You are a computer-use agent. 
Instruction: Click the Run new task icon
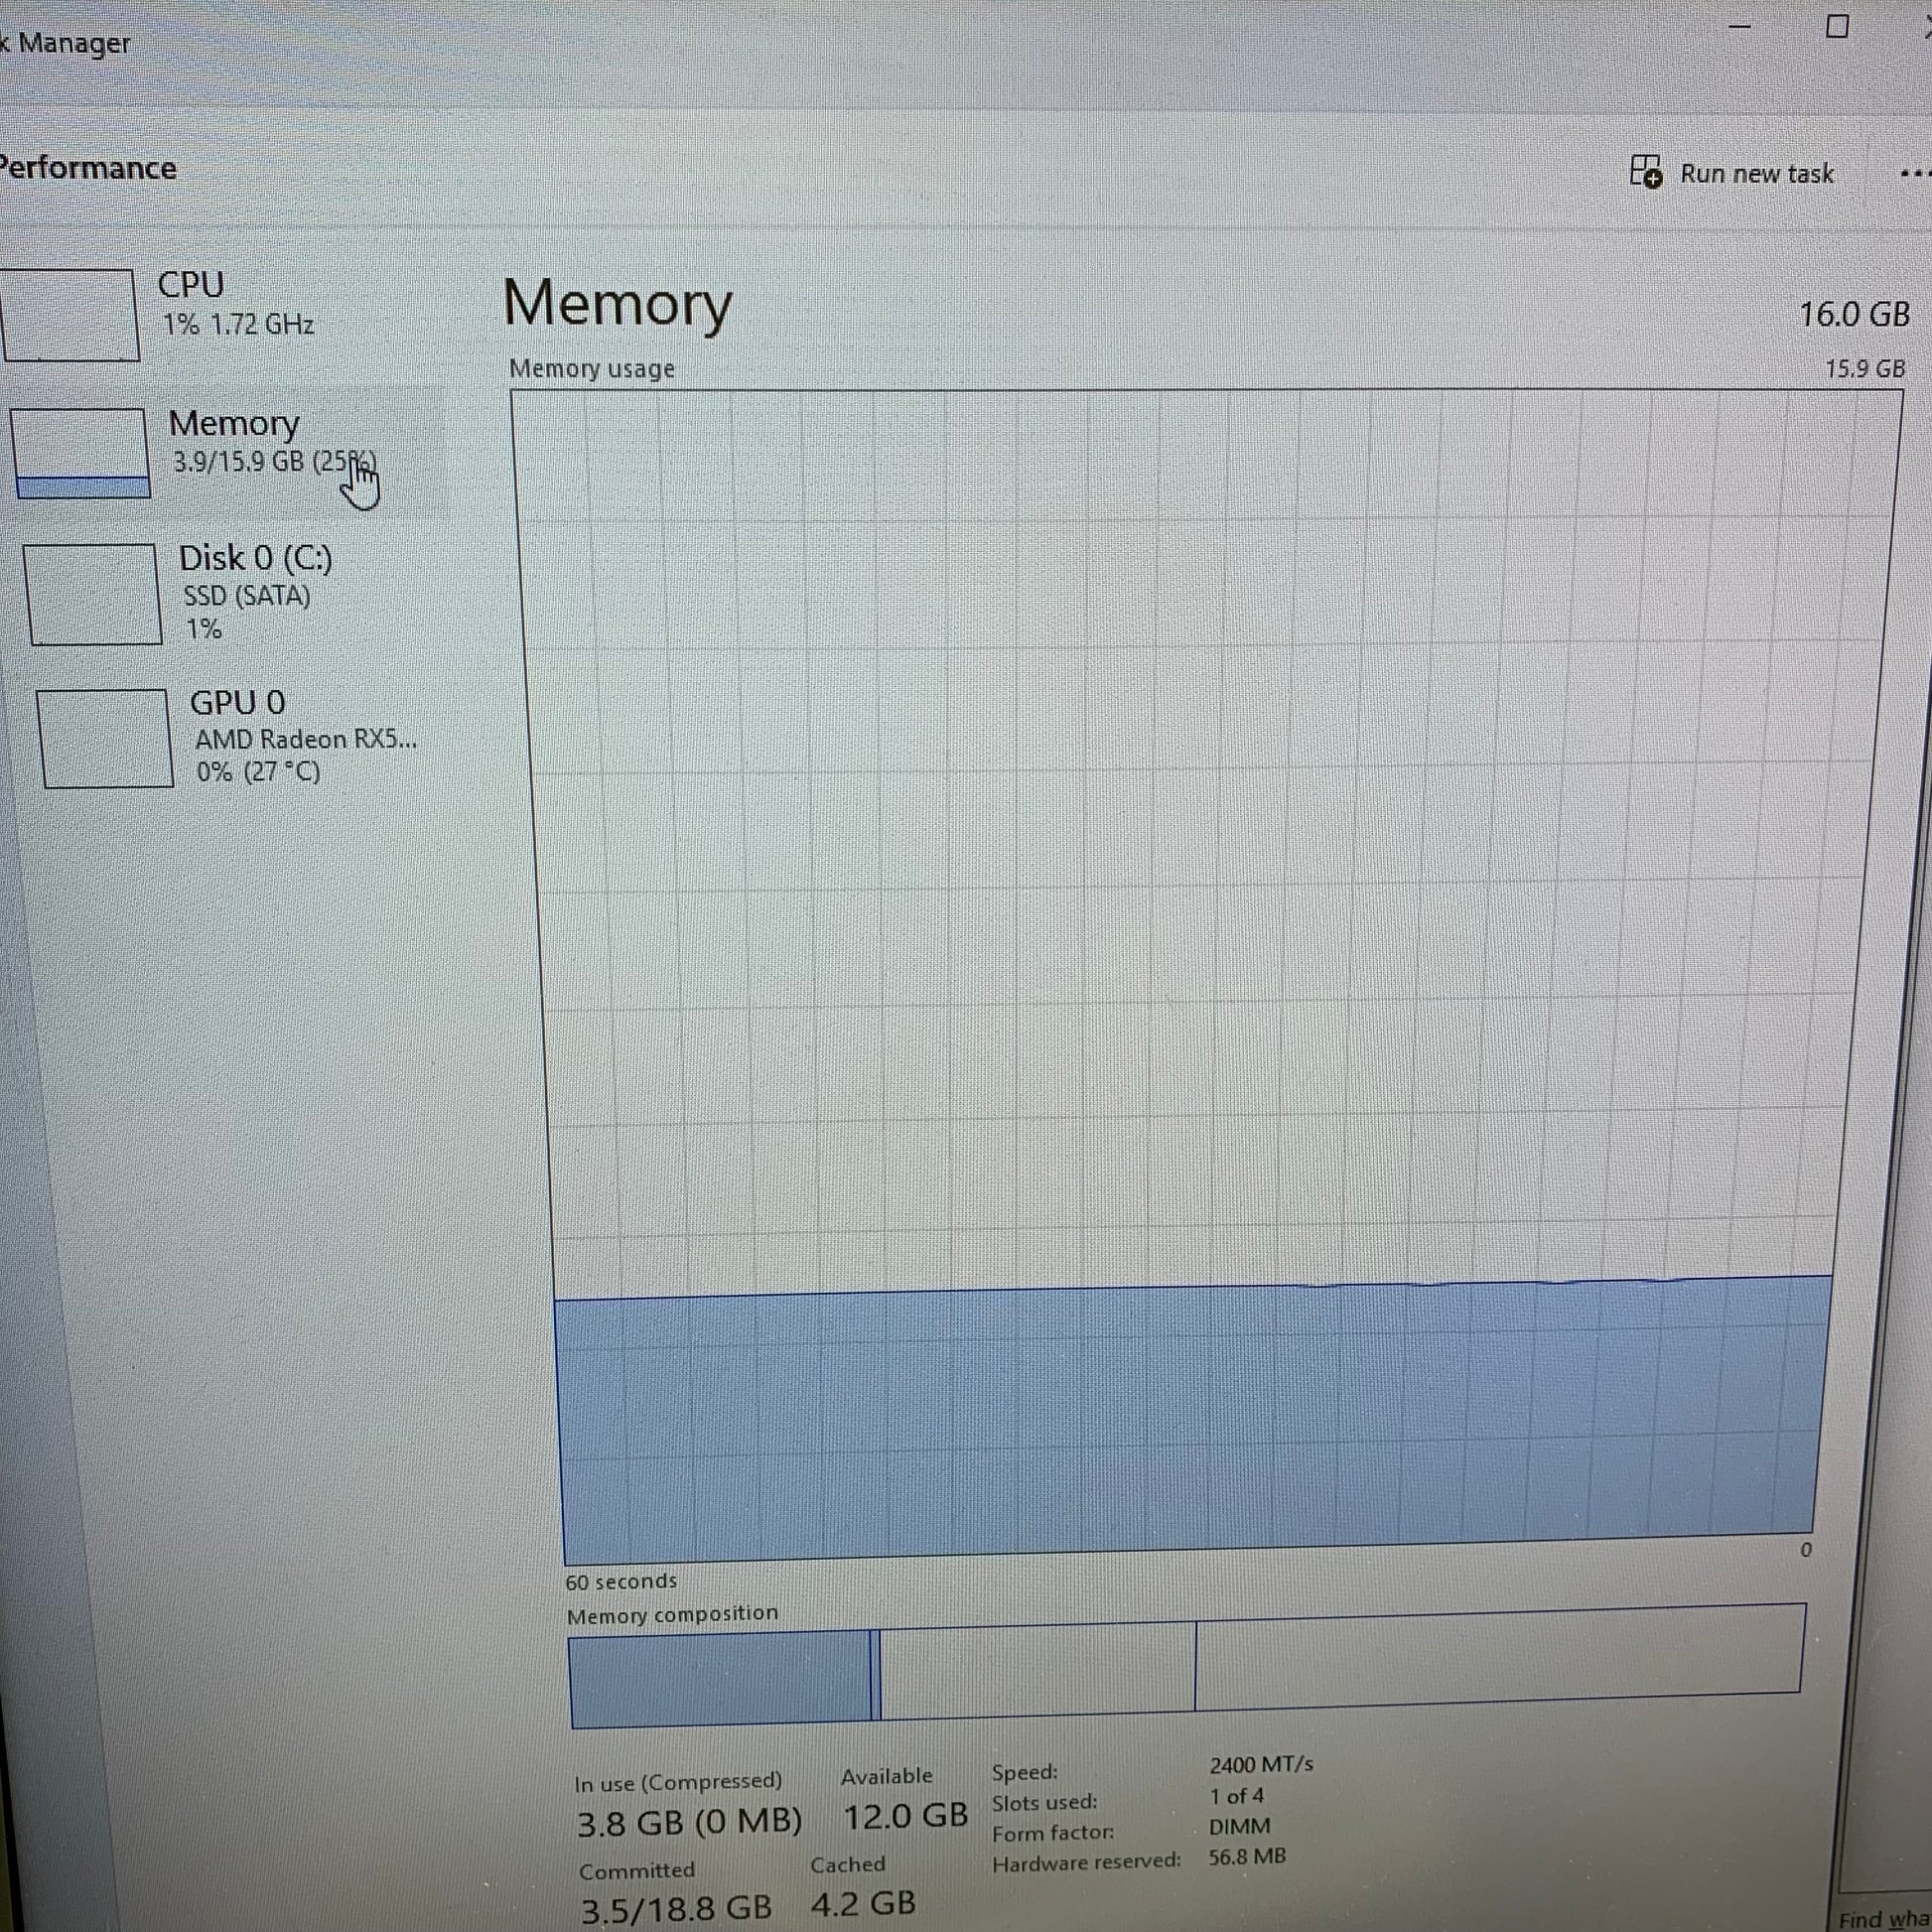1645,171
